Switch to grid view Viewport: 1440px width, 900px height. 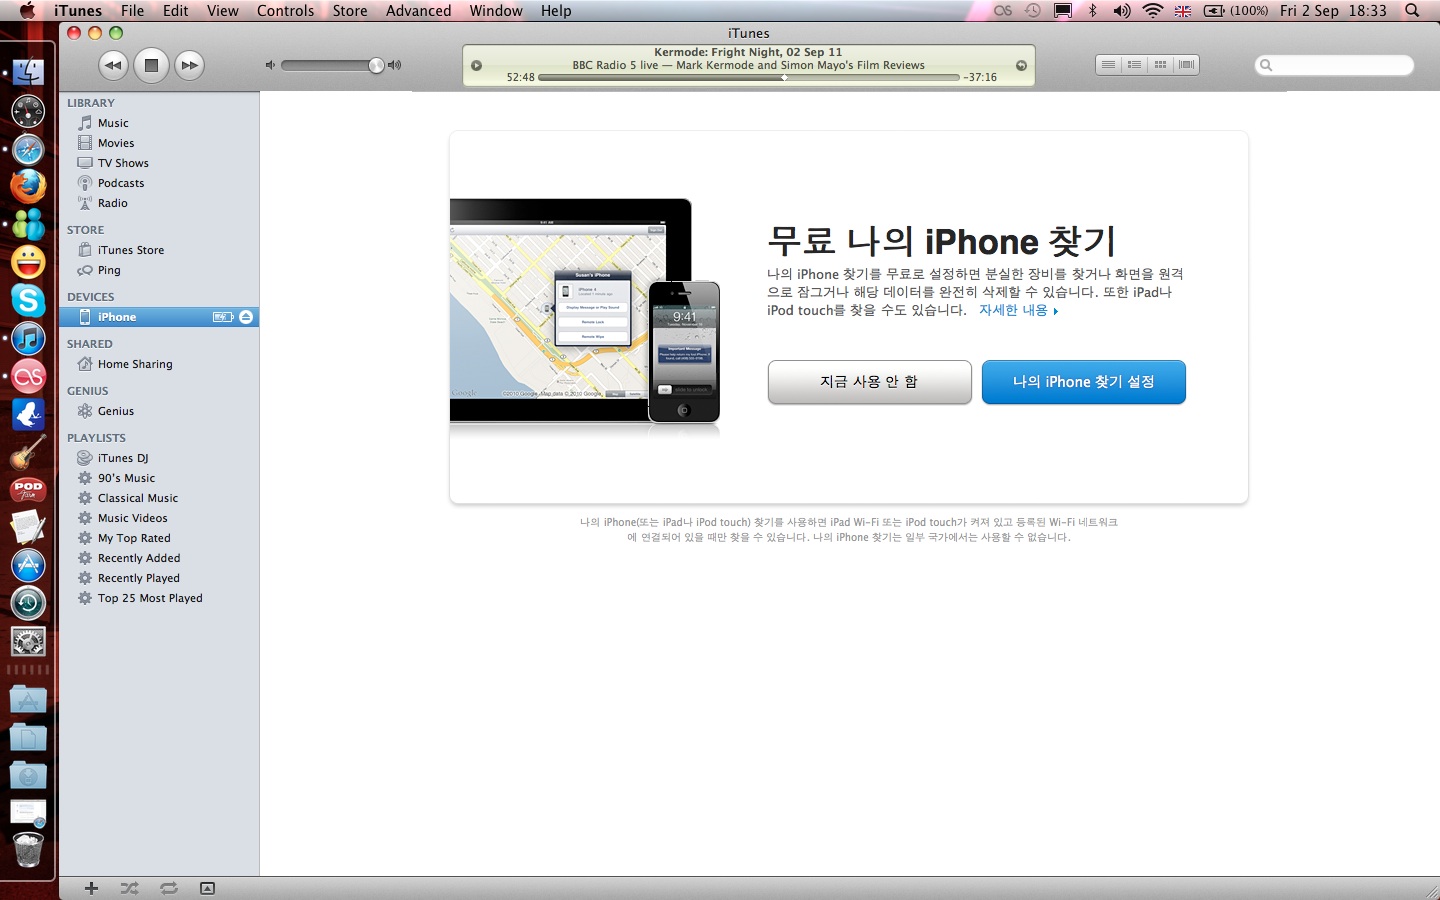tap(1160, 65)
